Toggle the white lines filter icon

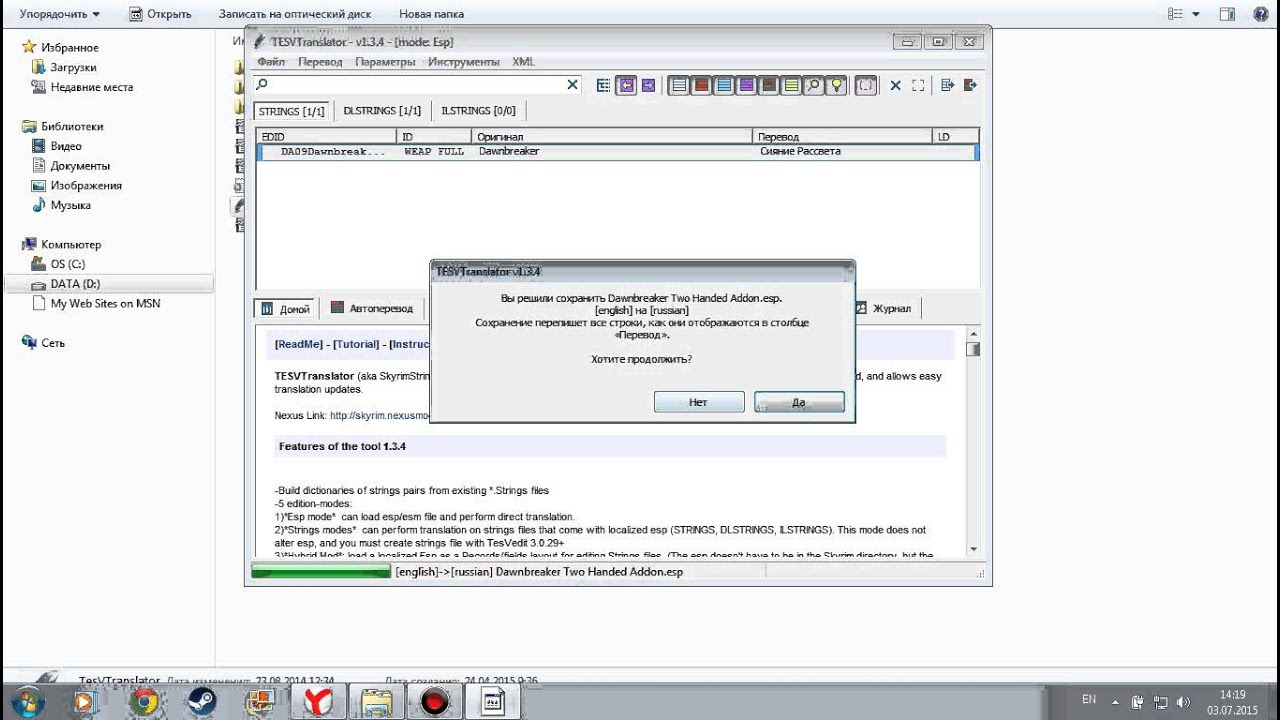[x=679, y=86]
